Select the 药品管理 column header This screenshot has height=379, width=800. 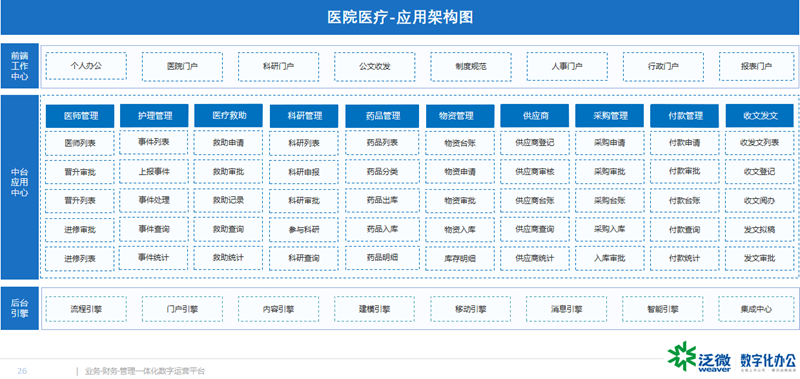tap(382, 116)
